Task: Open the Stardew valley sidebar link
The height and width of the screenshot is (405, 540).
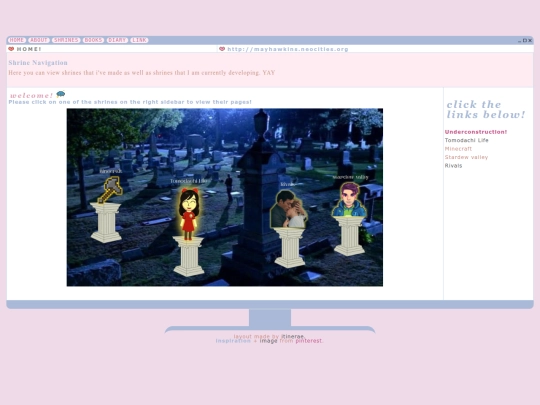Action: (x=466, y=157)
